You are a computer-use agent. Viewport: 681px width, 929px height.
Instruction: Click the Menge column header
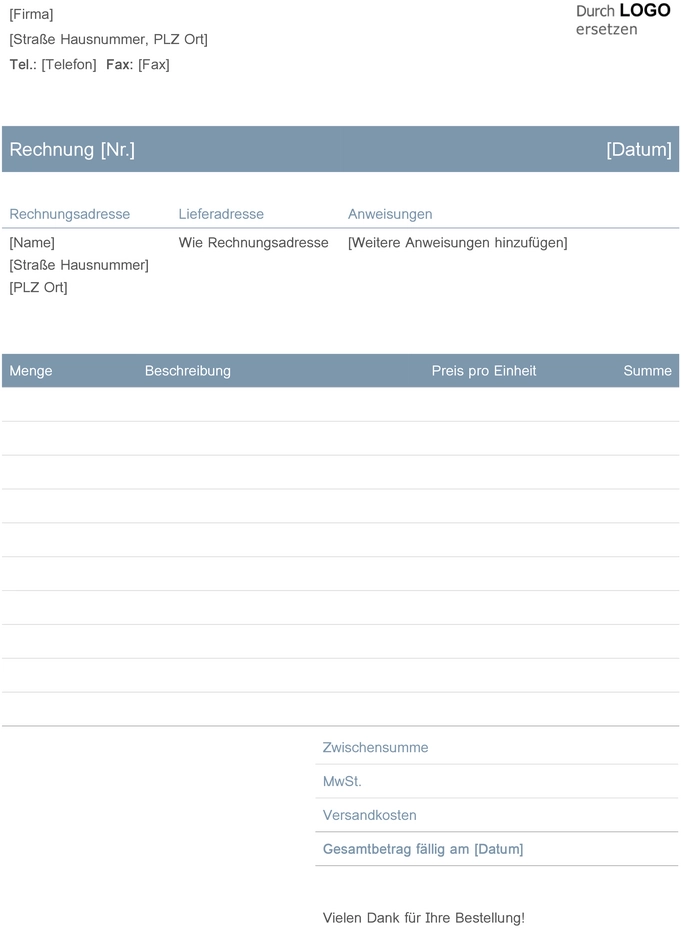click(31, 371)
